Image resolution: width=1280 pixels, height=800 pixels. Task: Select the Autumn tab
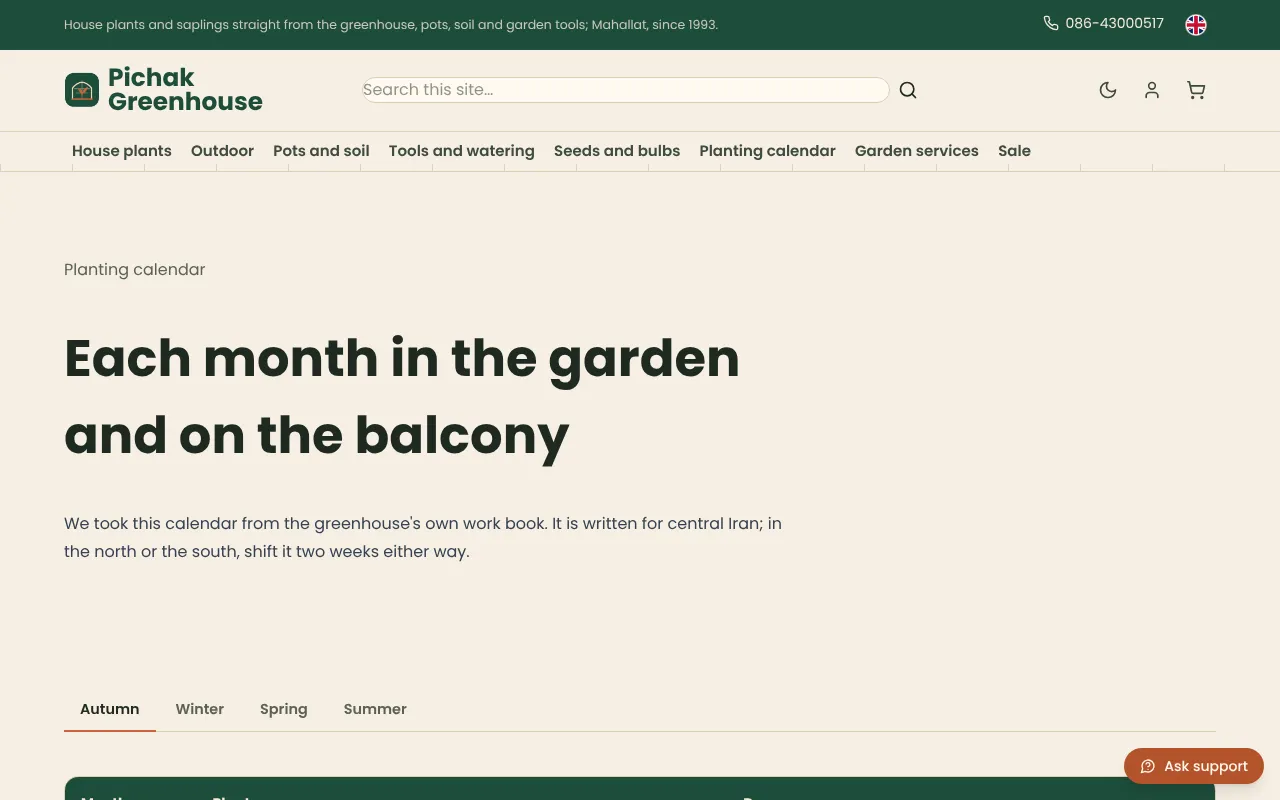110,709
